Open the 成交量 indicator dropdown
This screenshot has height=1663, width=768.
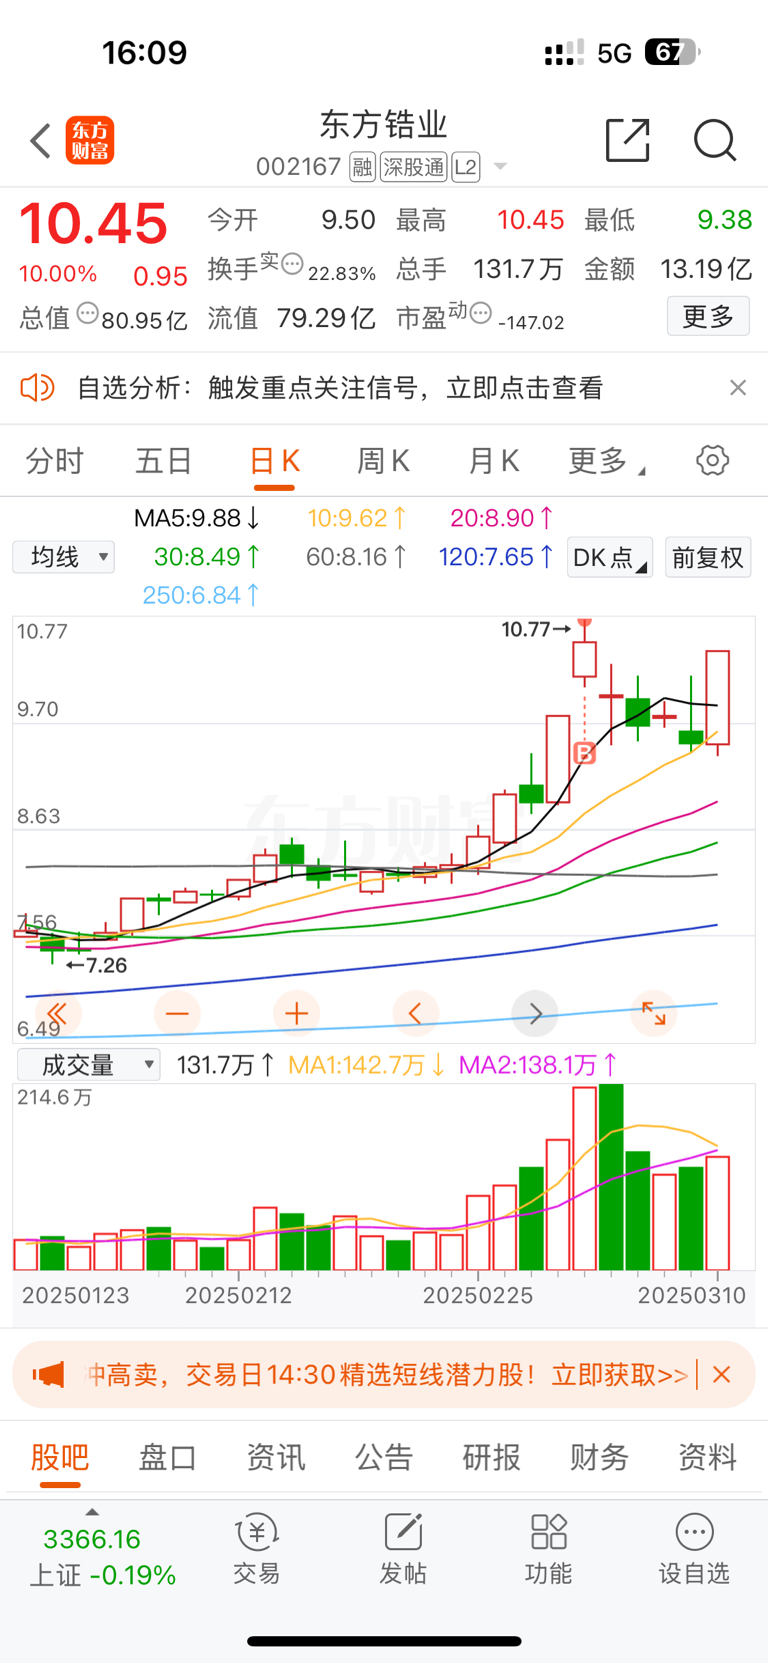(x=88, y=1065)
